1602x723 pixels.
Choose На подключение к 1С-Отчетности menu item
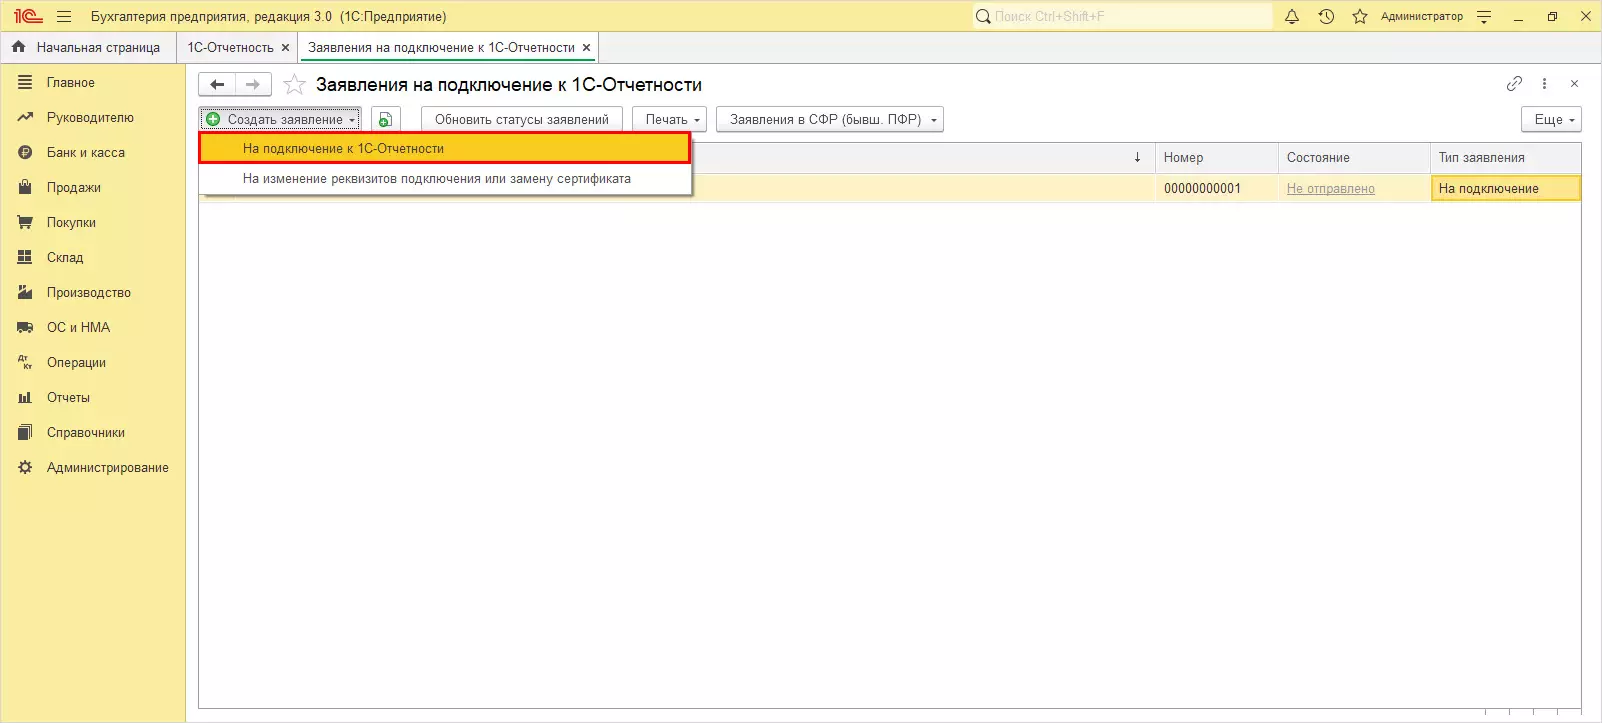pos(445,148)
